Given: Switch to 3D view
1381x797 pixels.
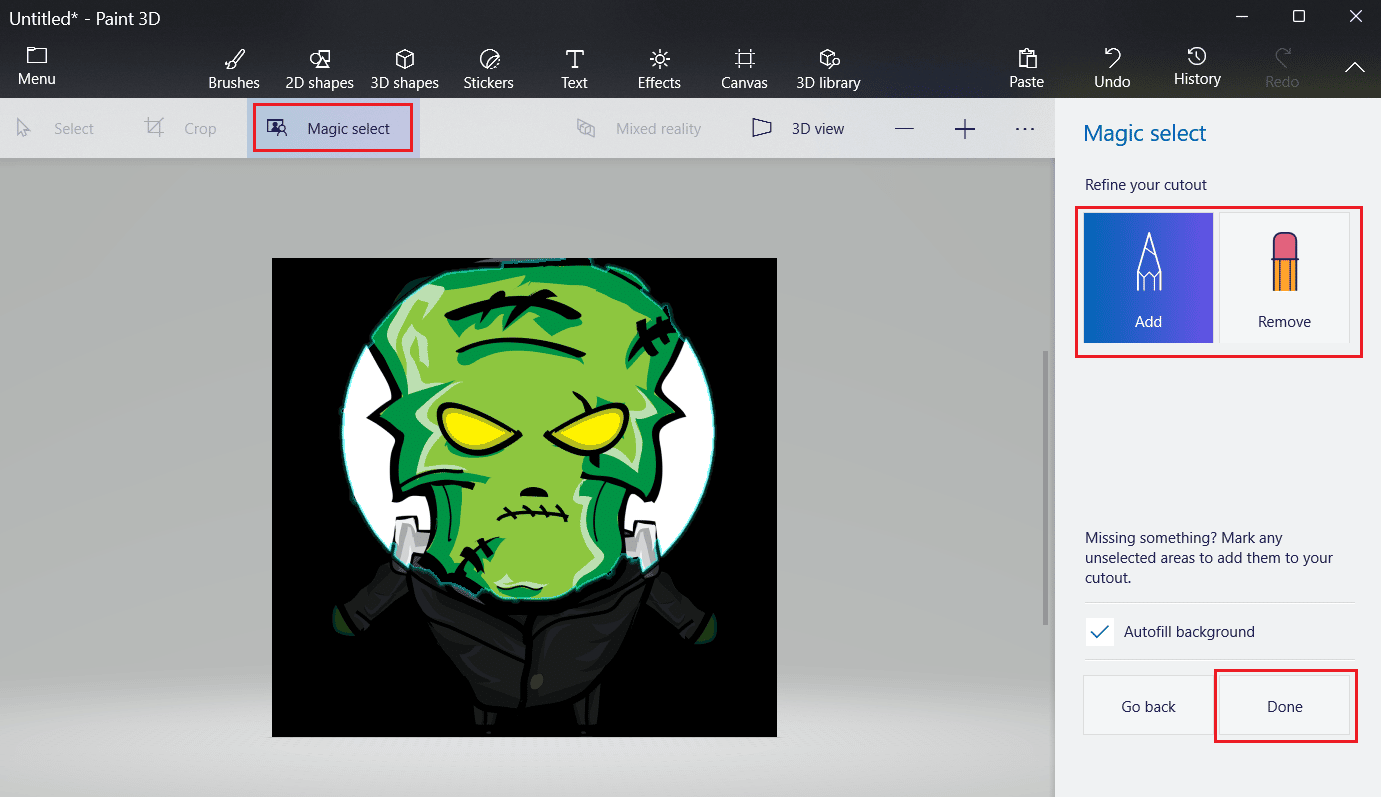Looking at the screenshot, I should pyautogui.click(x=798, y=128).
